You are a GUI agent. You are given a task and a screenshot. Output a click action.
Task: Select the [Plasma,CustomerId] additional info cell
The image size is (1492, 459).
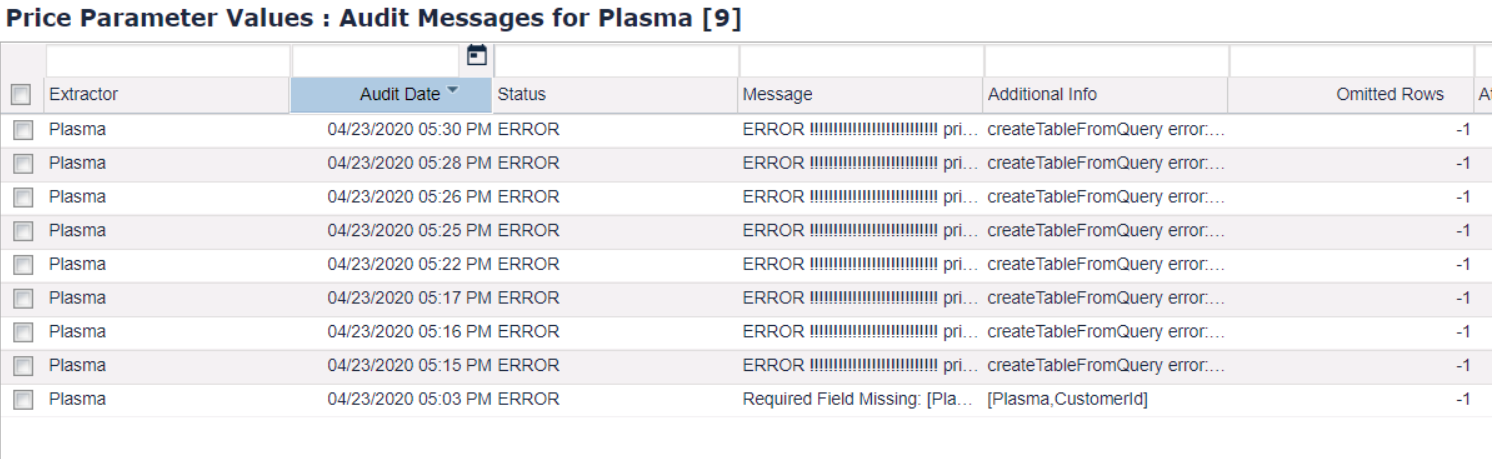[x=1067, y=400]
